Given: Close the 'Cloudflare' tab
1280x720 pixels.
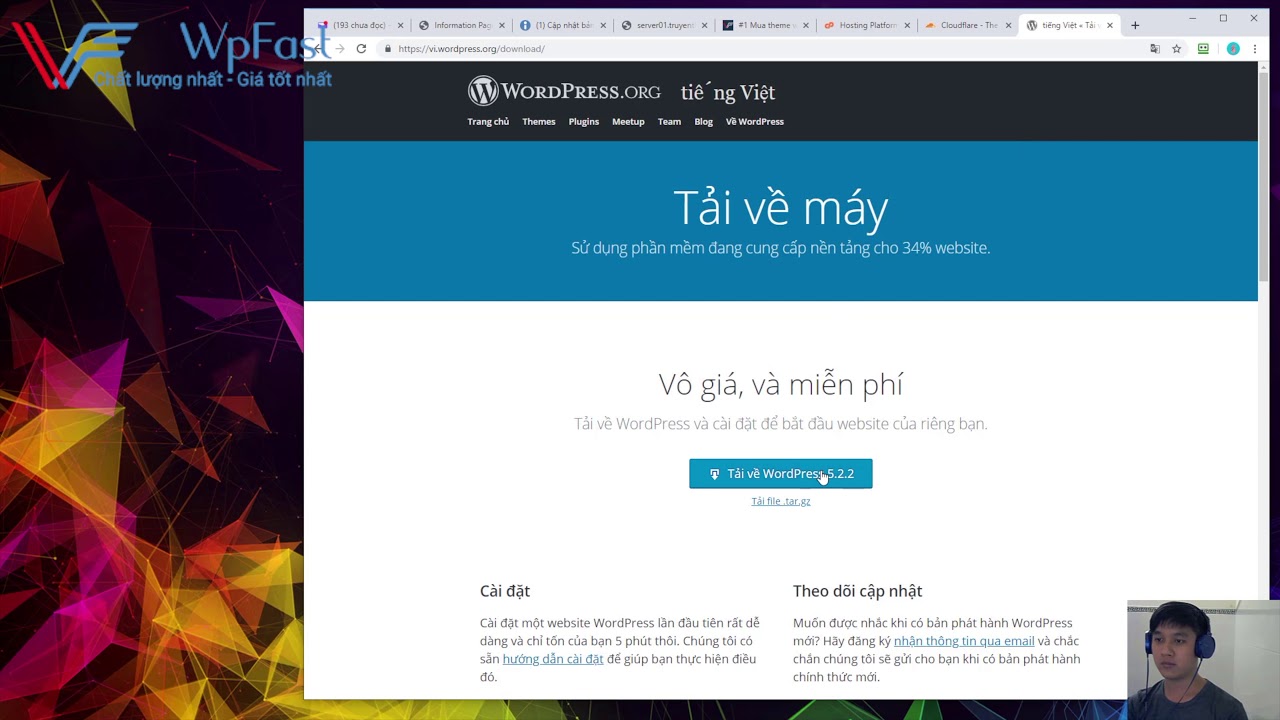Looking at the screenshot, I should [x=1008, y=25].
